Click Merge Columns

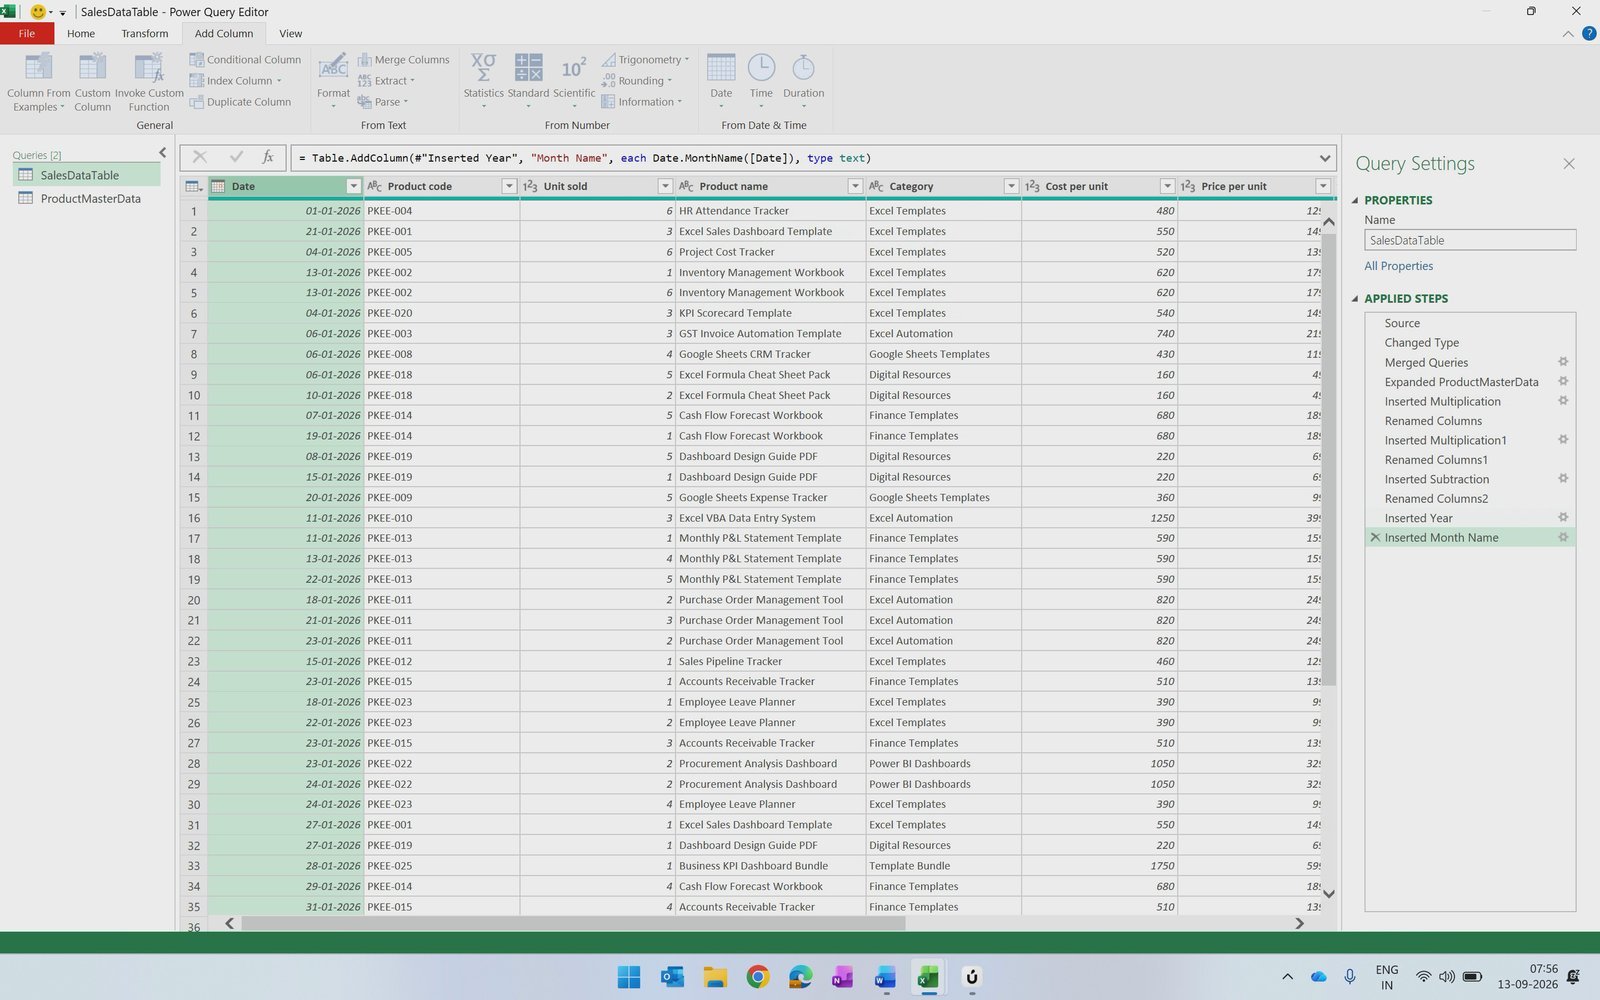pos(403,60)
